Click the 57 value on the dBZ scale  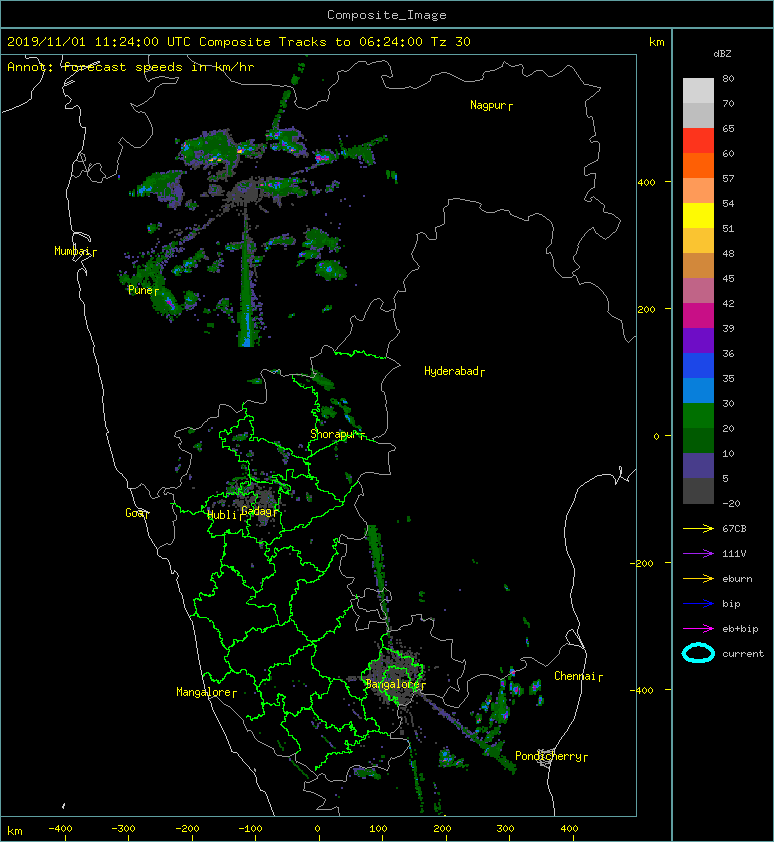pos(728,178)
